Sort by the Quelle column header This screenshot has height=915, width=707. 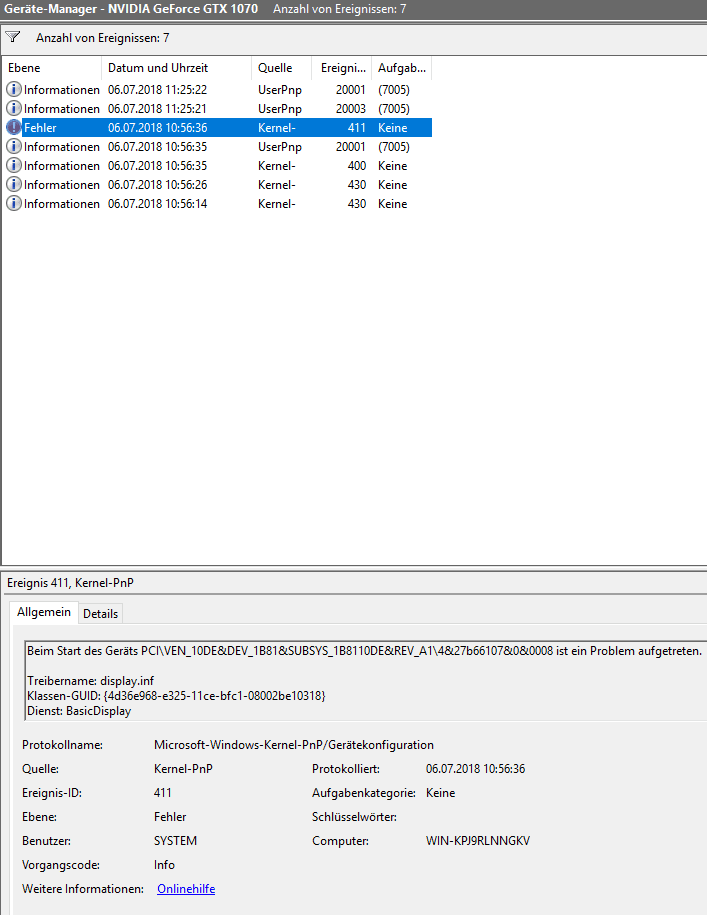tap(281, 68)
